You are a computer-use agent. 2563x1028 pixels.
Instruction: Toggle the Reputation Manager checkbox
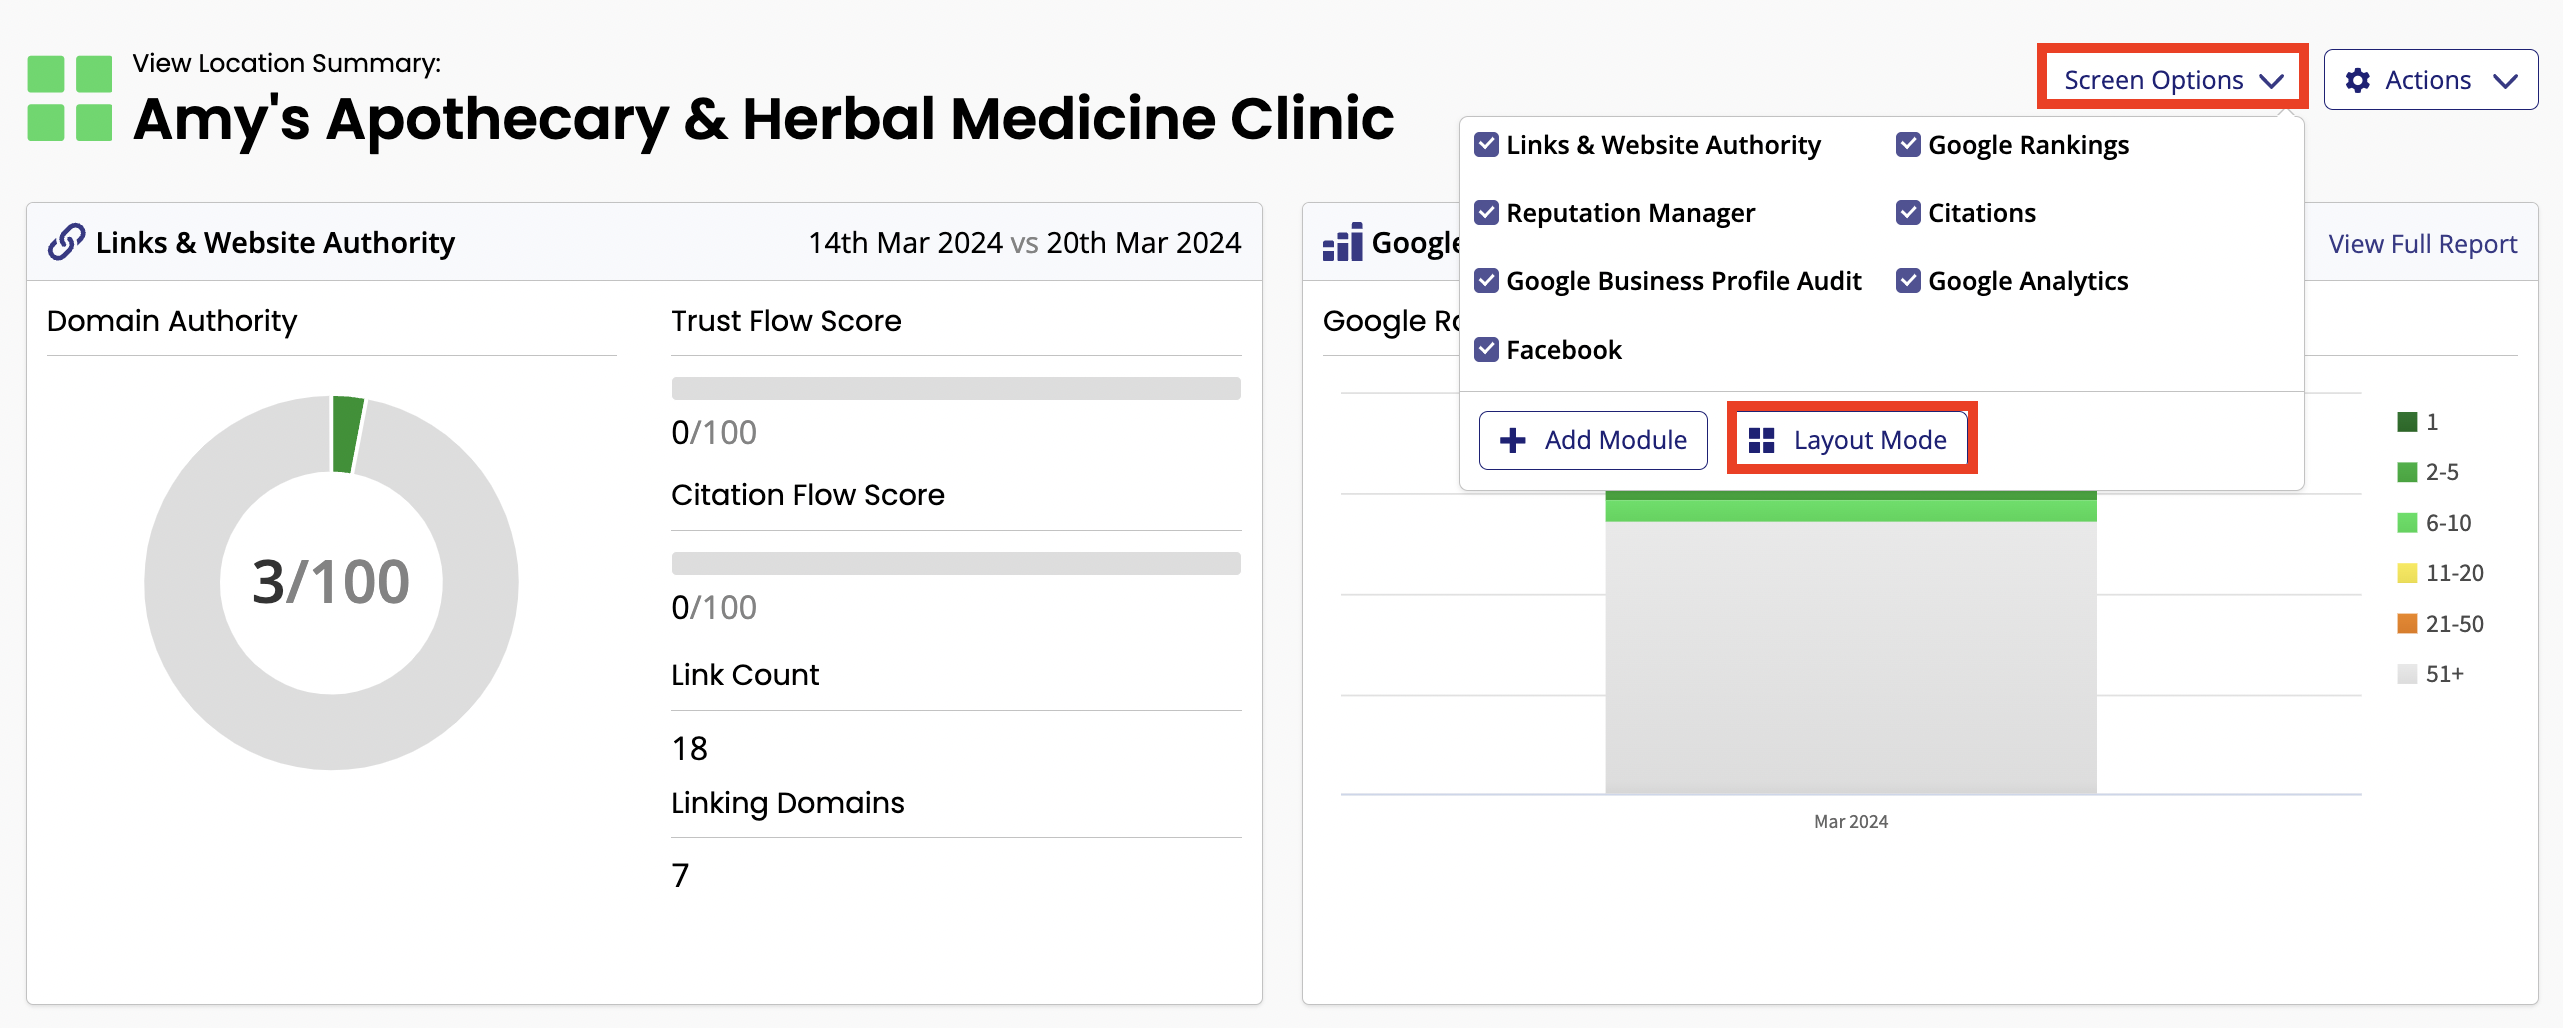click(1487, 213)
